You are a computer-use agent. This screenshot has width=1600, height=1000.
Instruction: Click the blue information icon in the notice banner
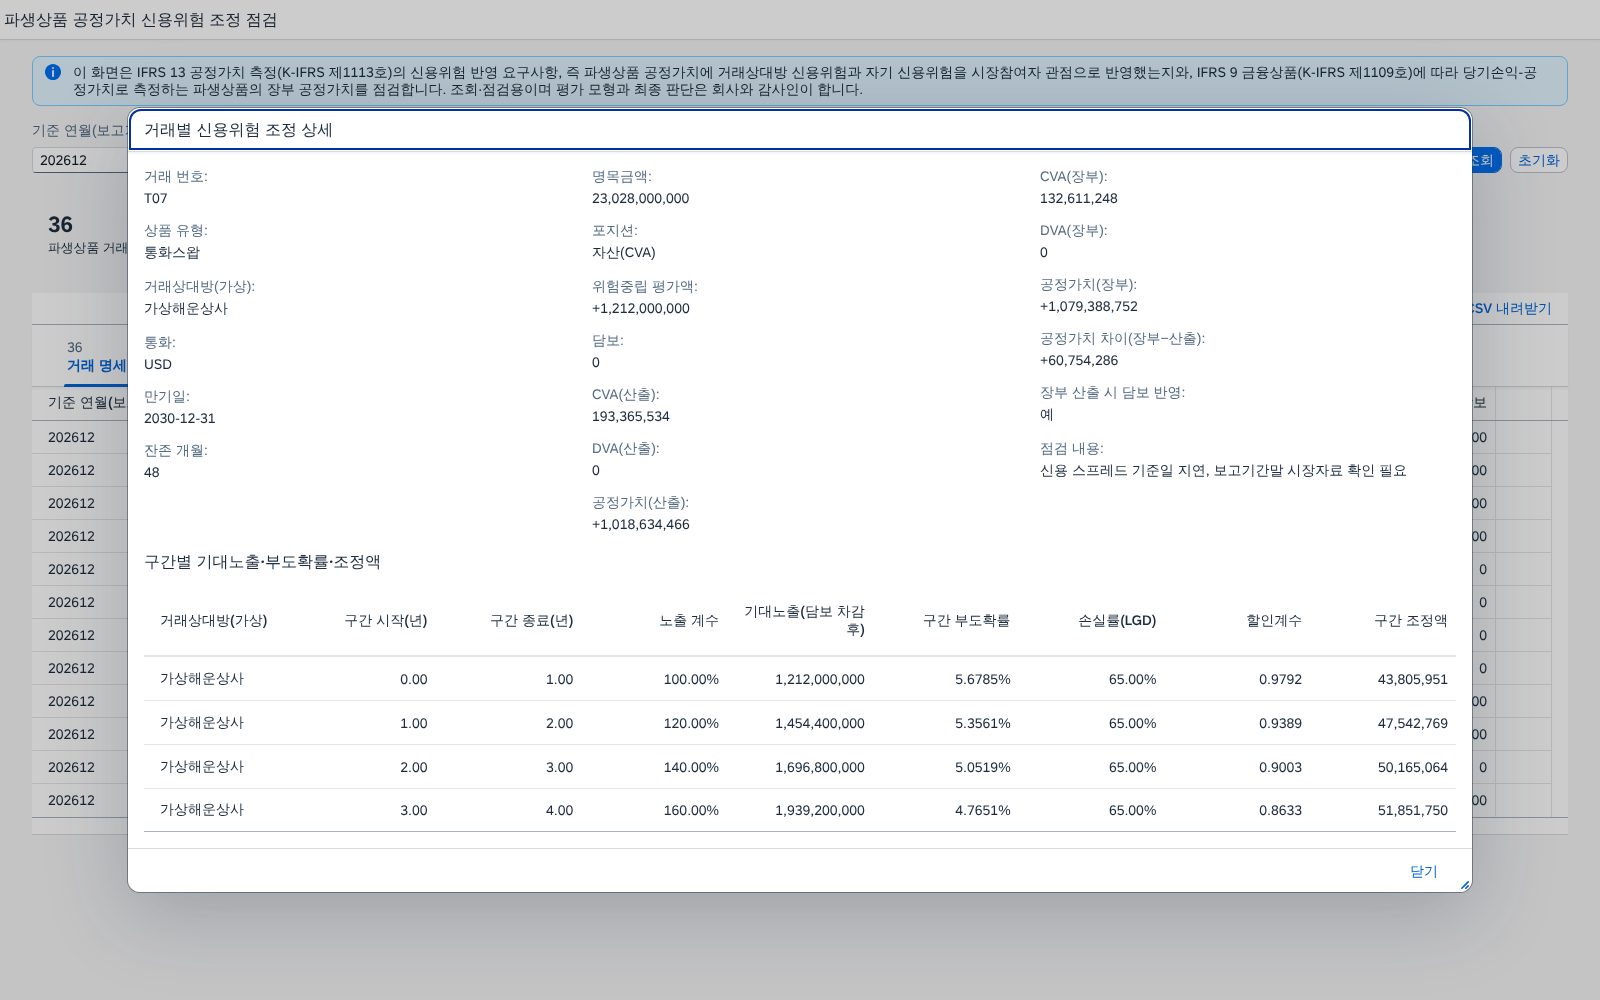coord(53,72)
